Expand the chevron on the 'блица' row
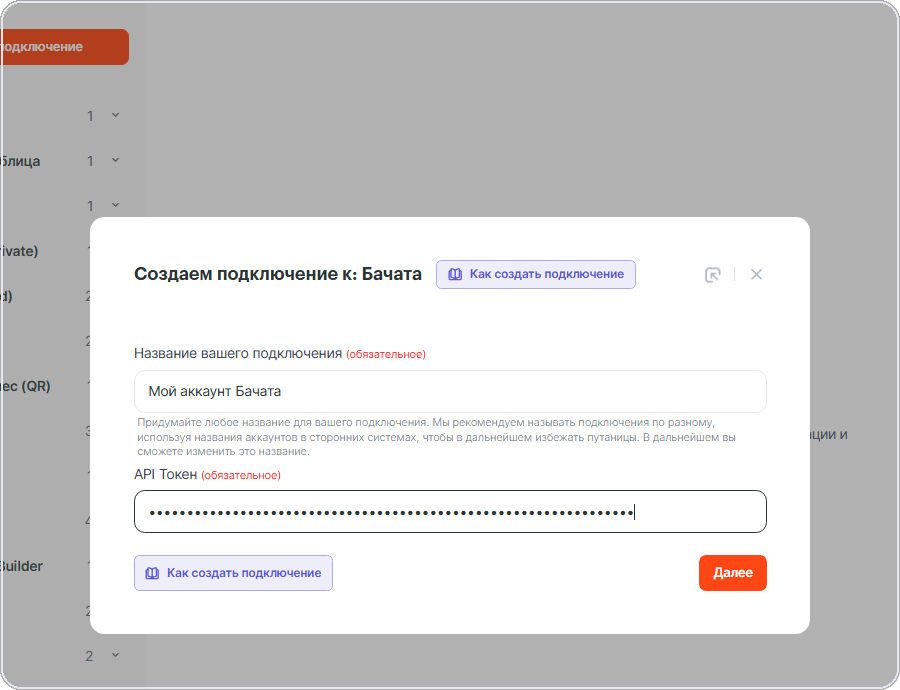900x690 pixels. pyautogui.click(x=115, y=160)
